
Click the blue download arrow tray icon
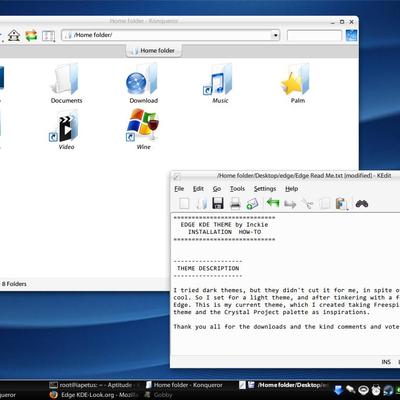point(338,390)
